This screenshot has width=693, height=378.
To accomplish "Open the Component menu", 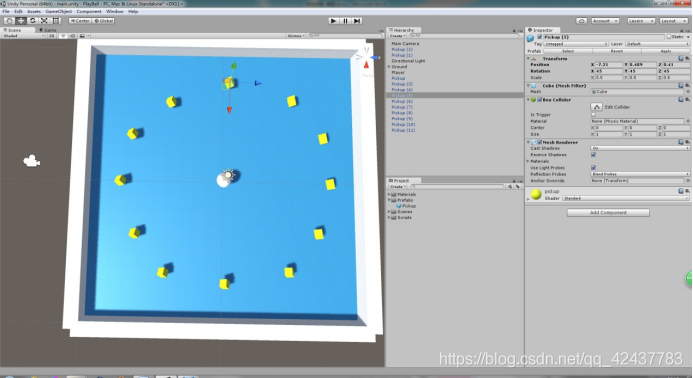I will [89, 11].
